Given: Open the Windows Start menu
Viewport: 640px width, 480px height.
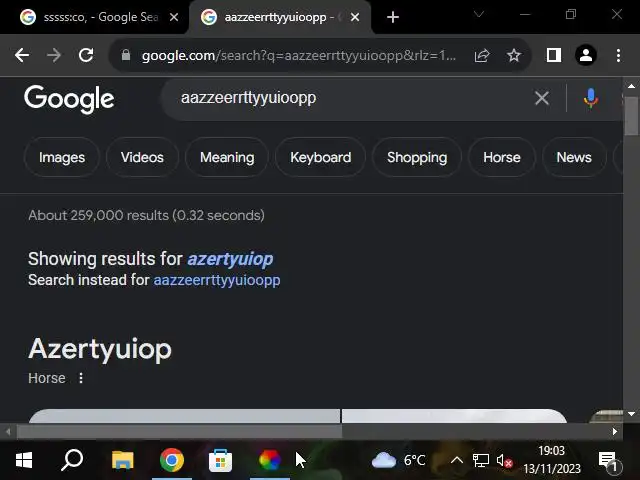Looking at the screenshot, I should [x=24, y=460].
